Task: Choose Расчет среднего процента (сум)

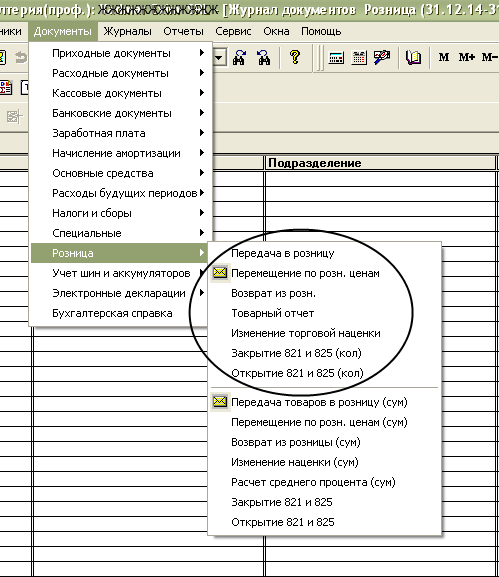Action: [x=325, y=482]
